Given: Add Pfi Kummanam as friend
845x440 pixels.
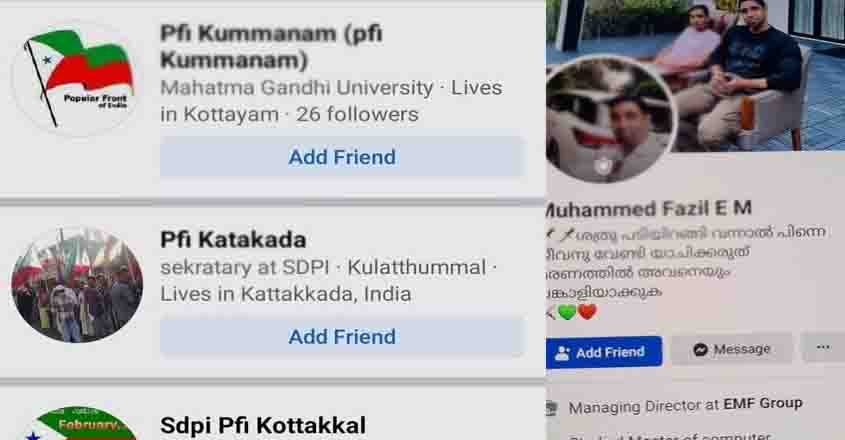Looking at the screenshot, I should tap(342, 157).
